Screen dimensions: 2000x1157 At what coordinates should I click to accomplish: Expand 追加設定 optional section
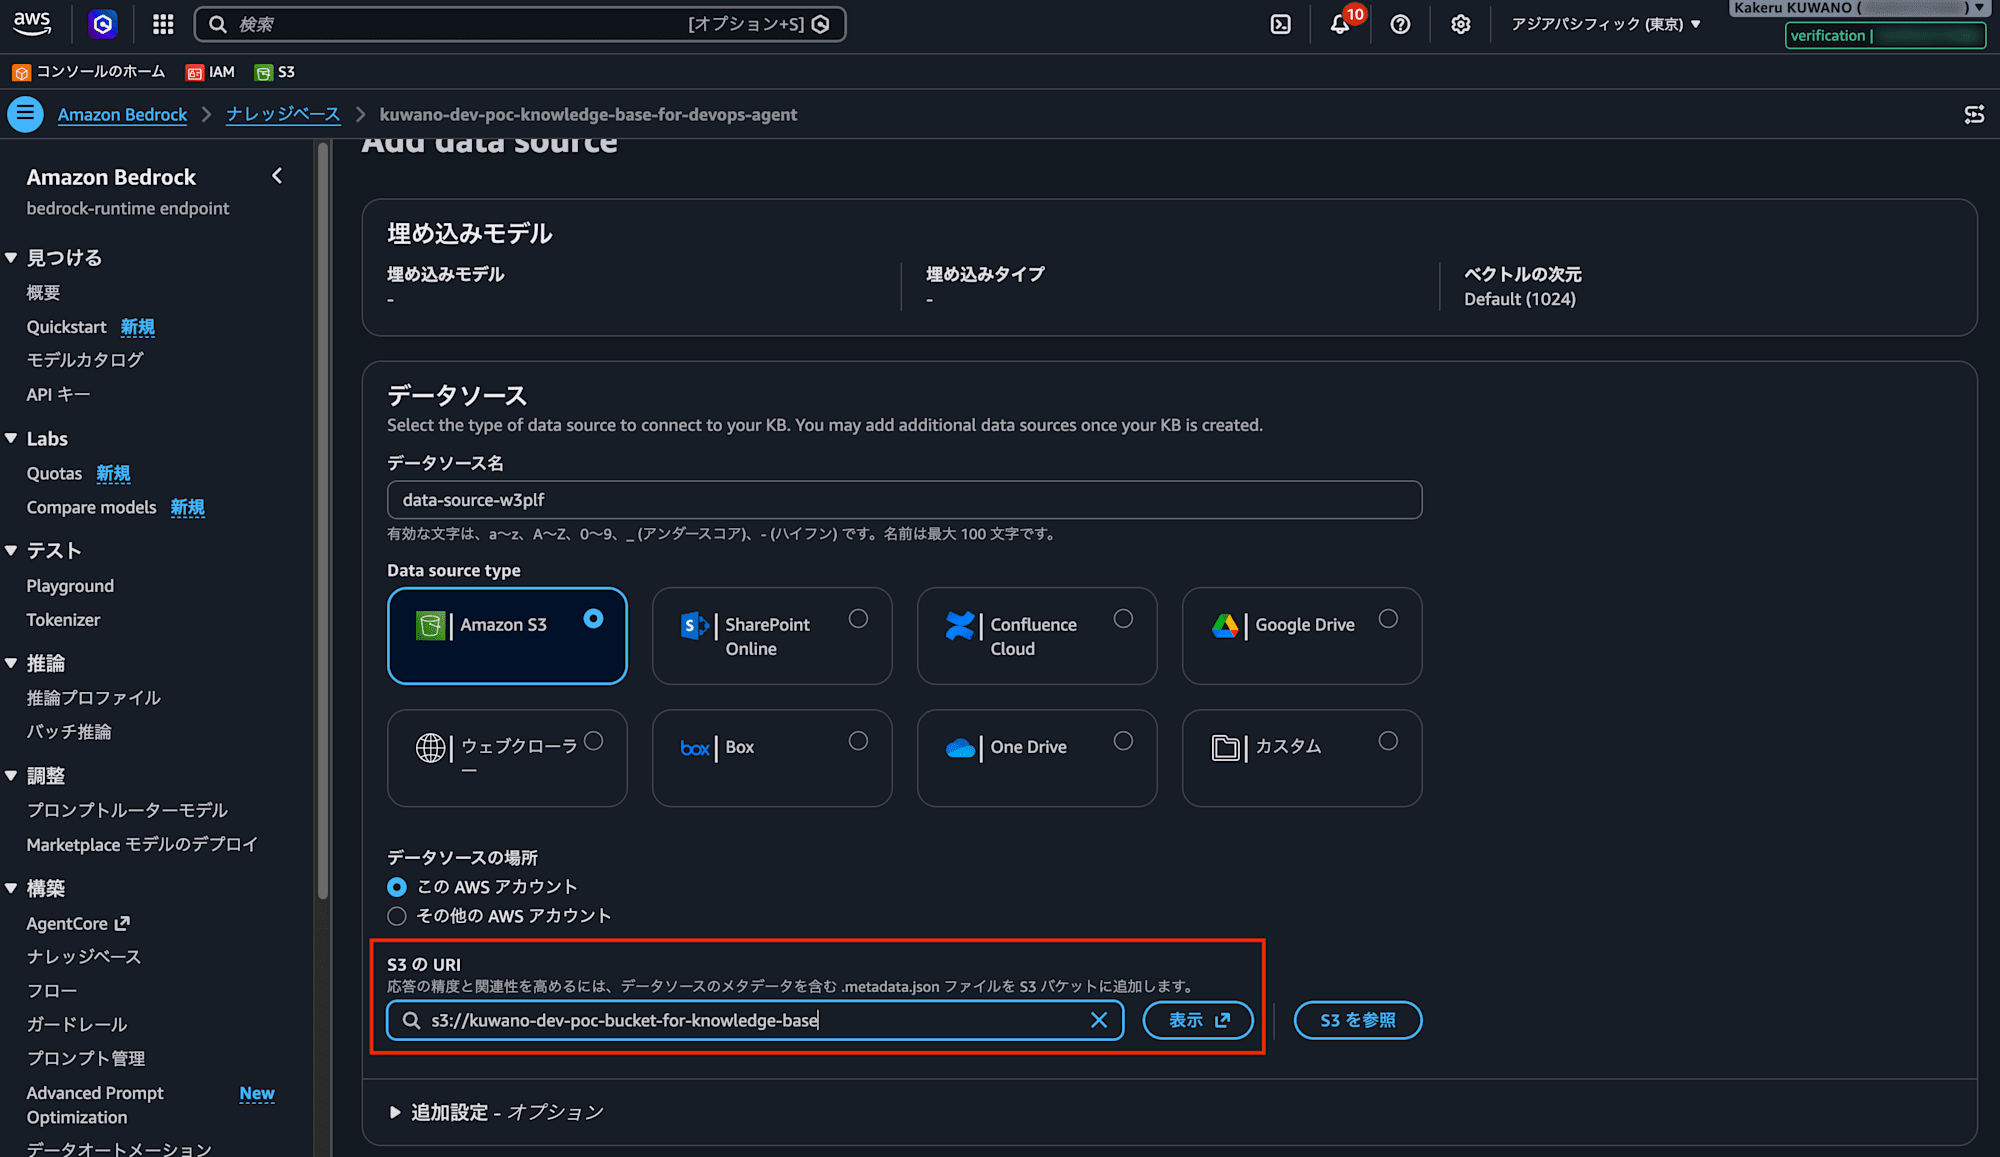496,1112
